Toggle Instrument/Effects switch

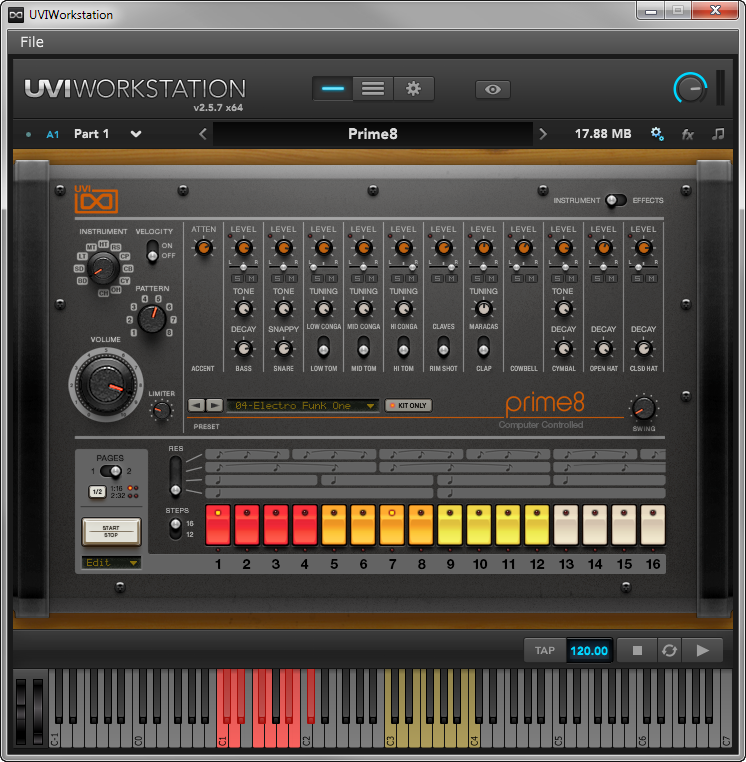615,200
